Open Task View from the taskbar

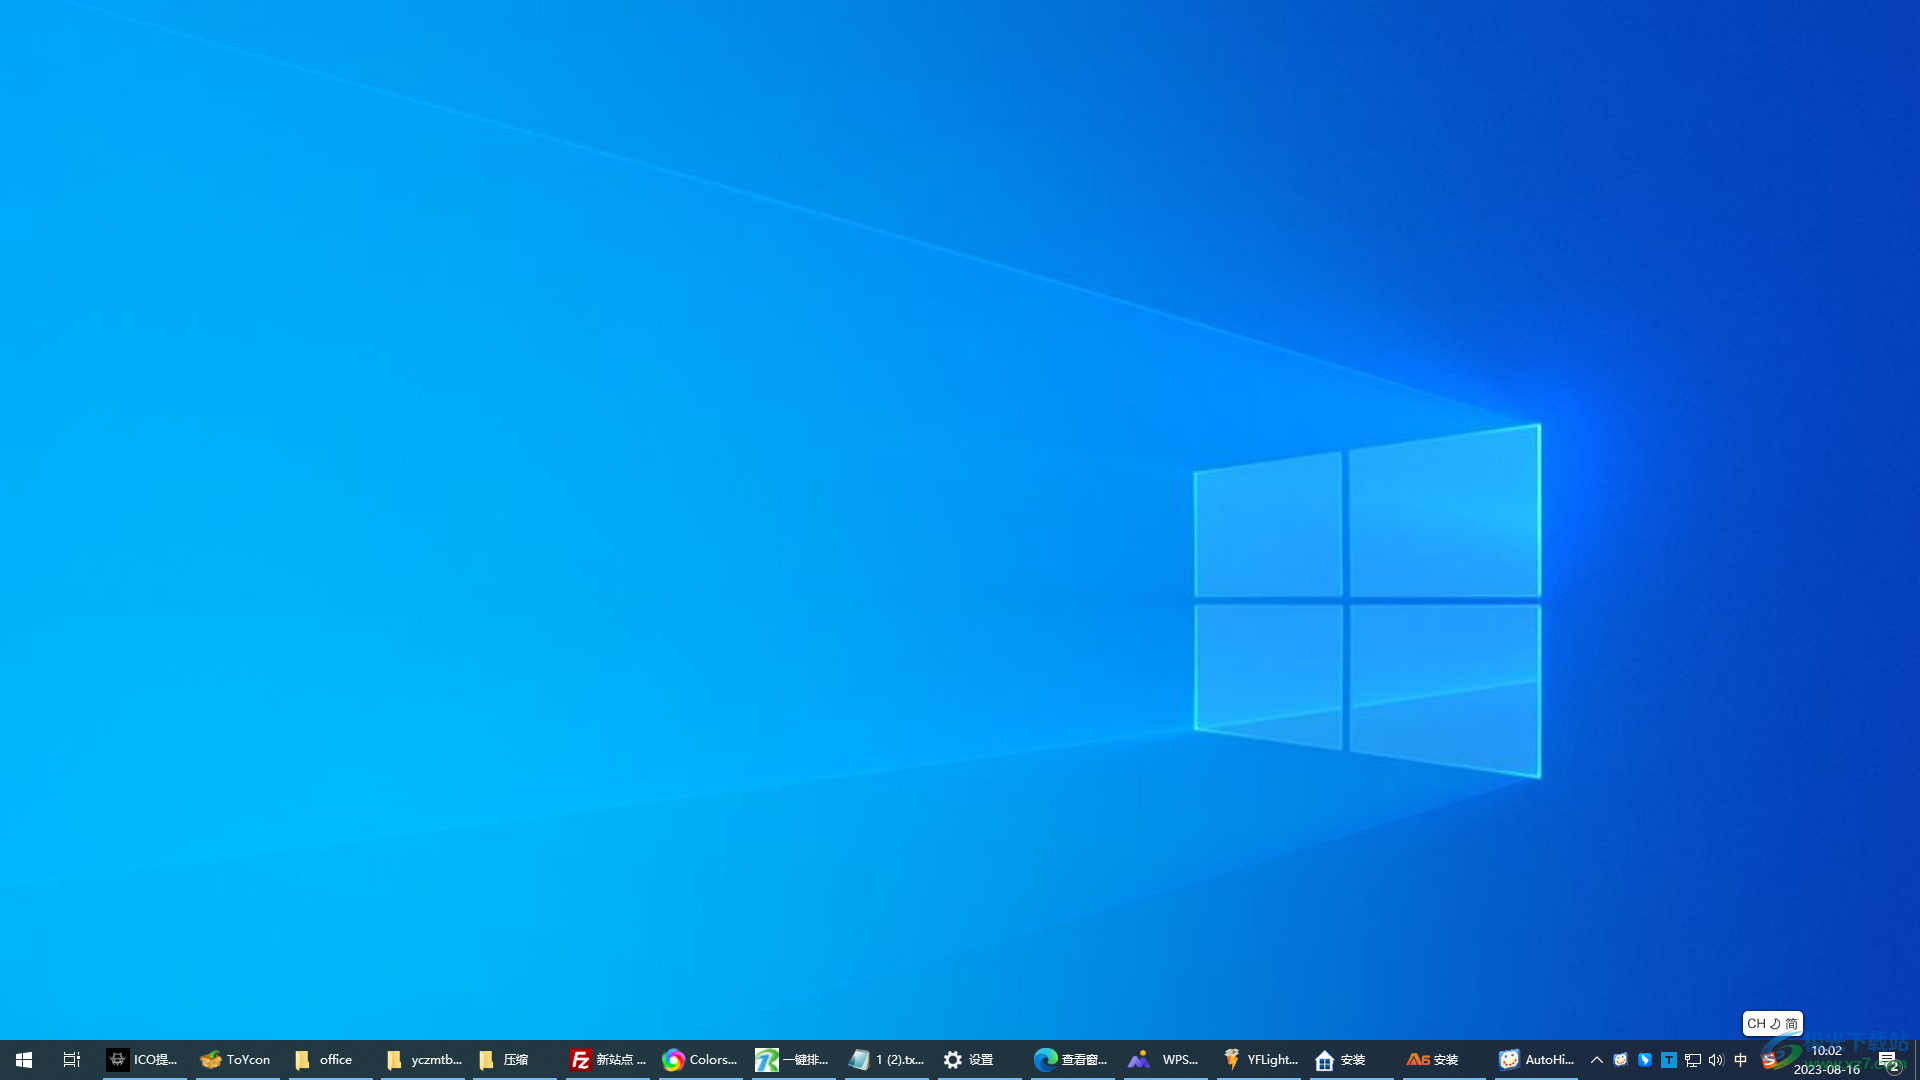[x=72, y=1060]
